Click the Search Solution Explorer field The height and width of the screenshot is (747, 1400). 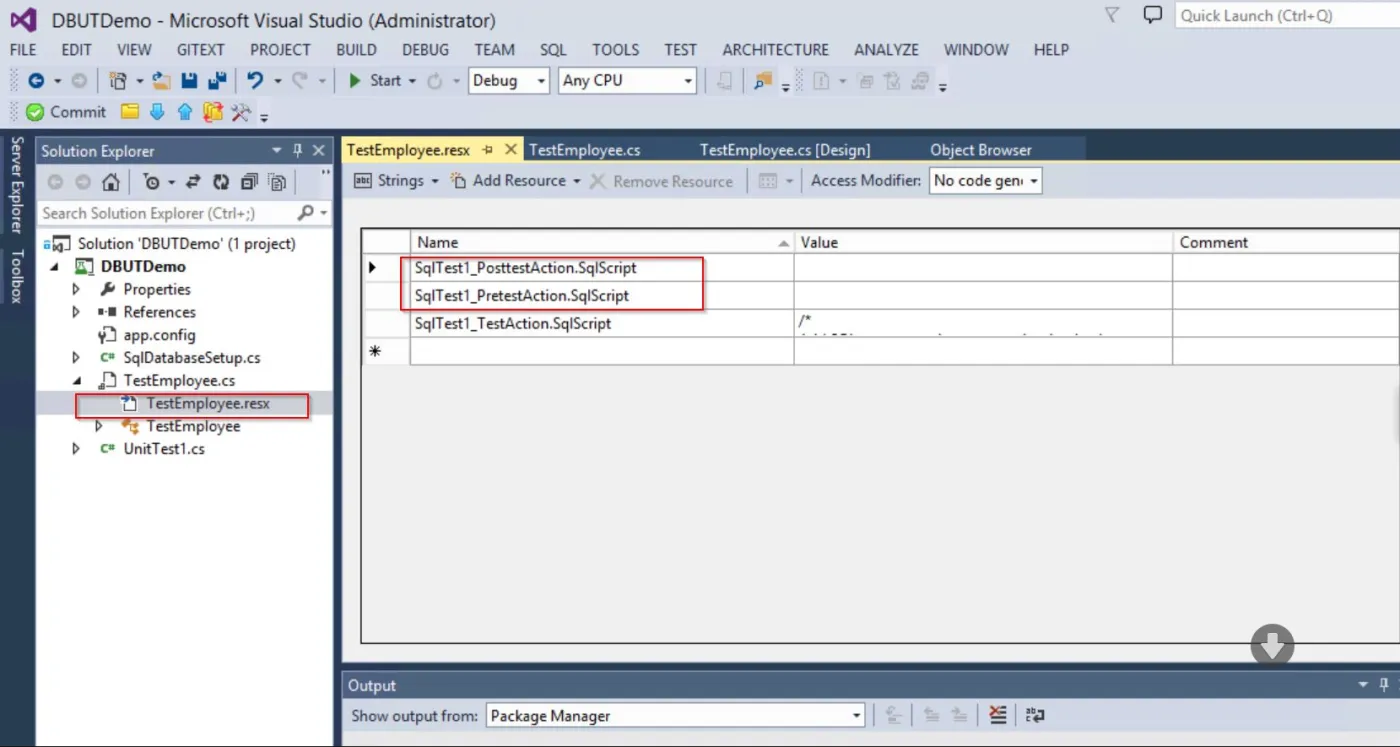[167, 213]
